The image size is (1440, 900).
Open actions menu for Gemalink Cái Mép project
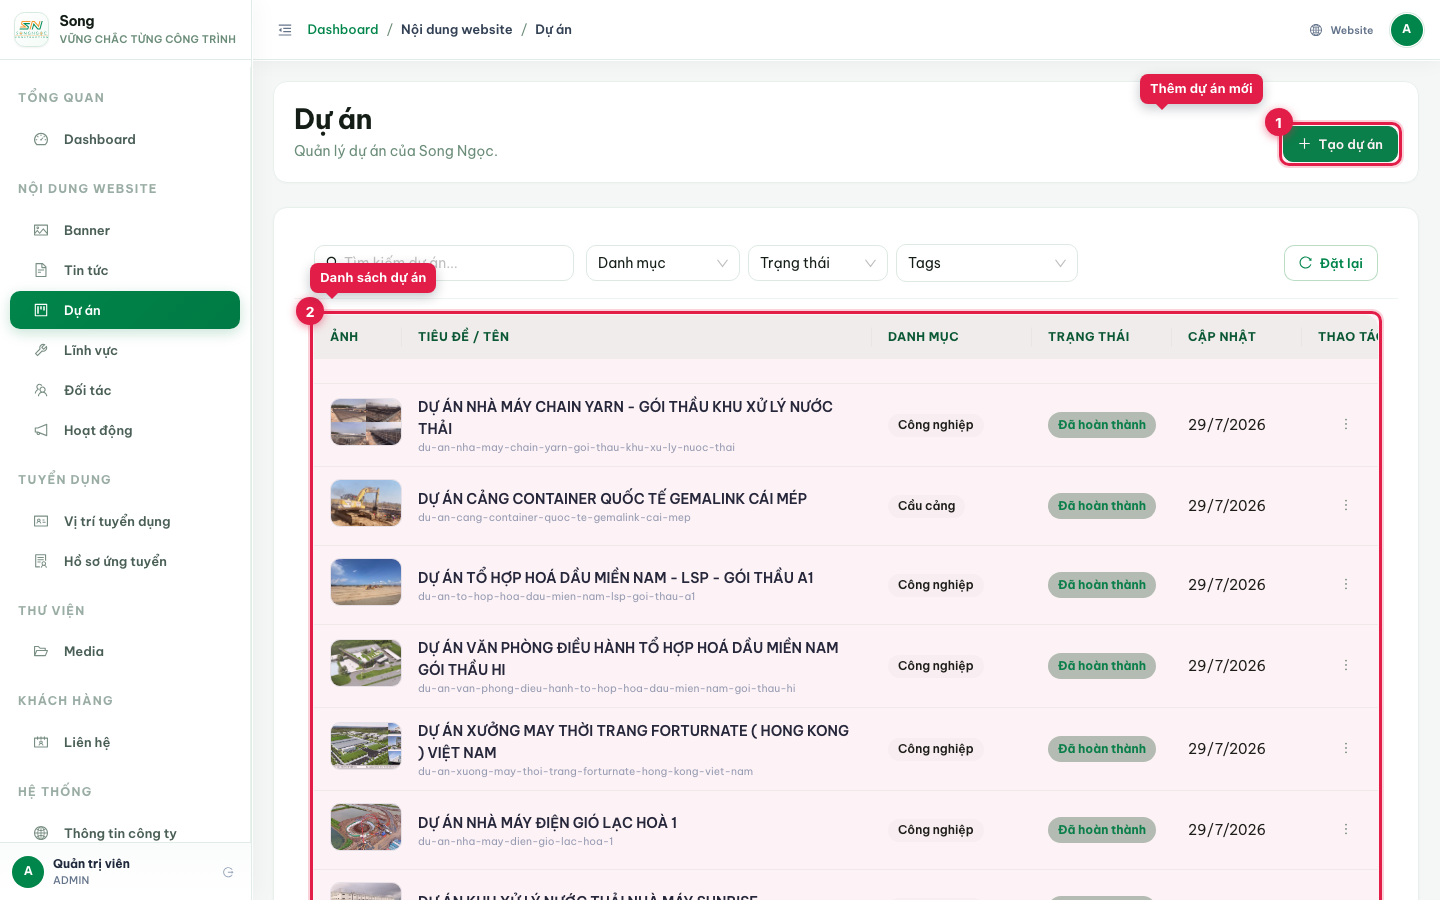tap(1346, 505)
